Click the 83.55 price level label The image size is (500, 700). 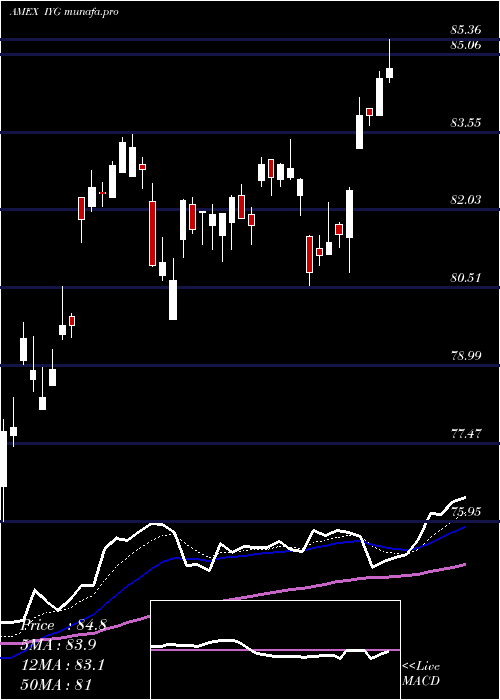coord(466,122)
